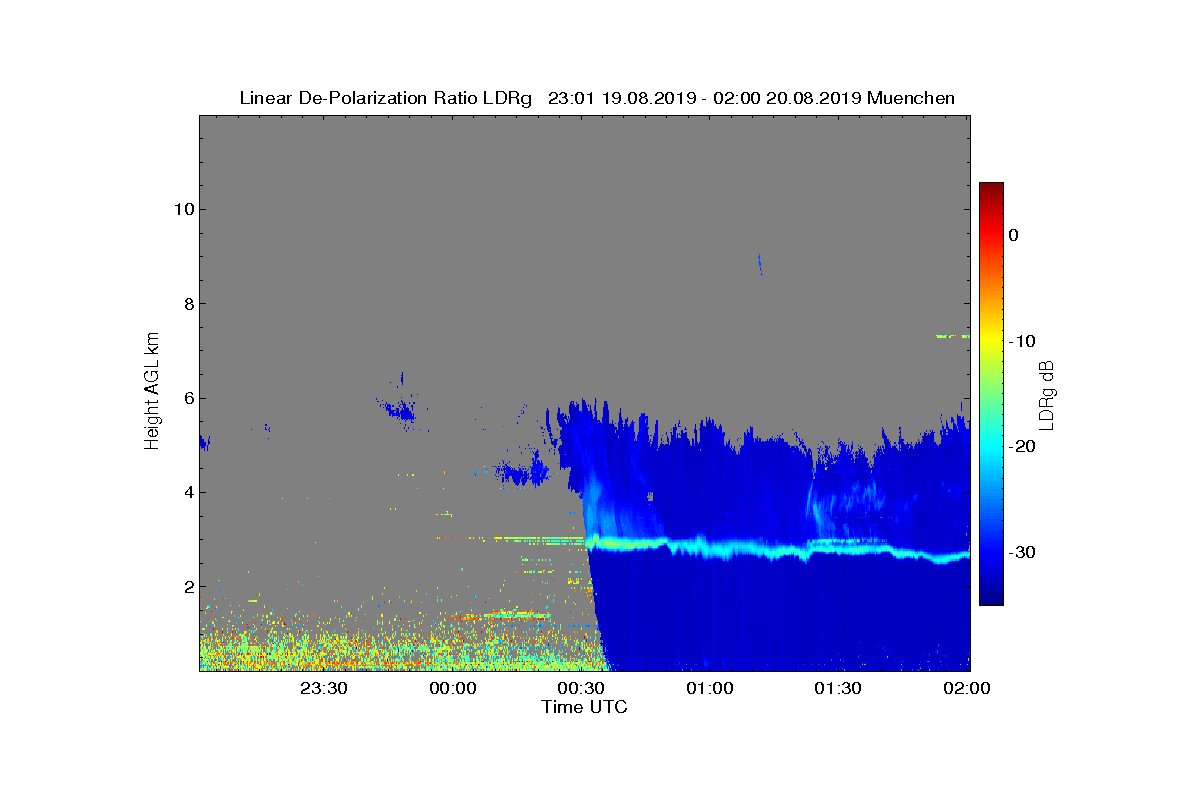Viewport: 1200px width, 800px height.
Task: Click the 01:30 time axis label
Action: point(838,688)
